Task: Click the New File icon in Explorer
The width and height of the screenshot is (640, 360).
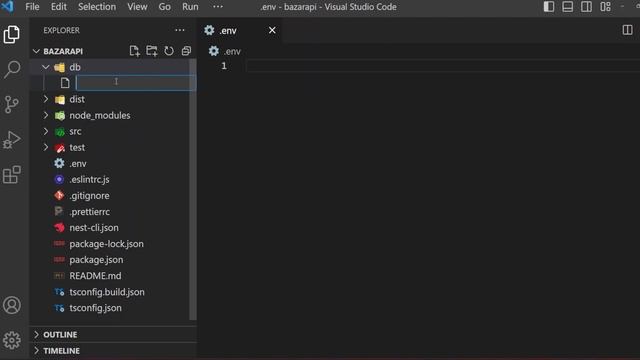Action: point(134,51)
